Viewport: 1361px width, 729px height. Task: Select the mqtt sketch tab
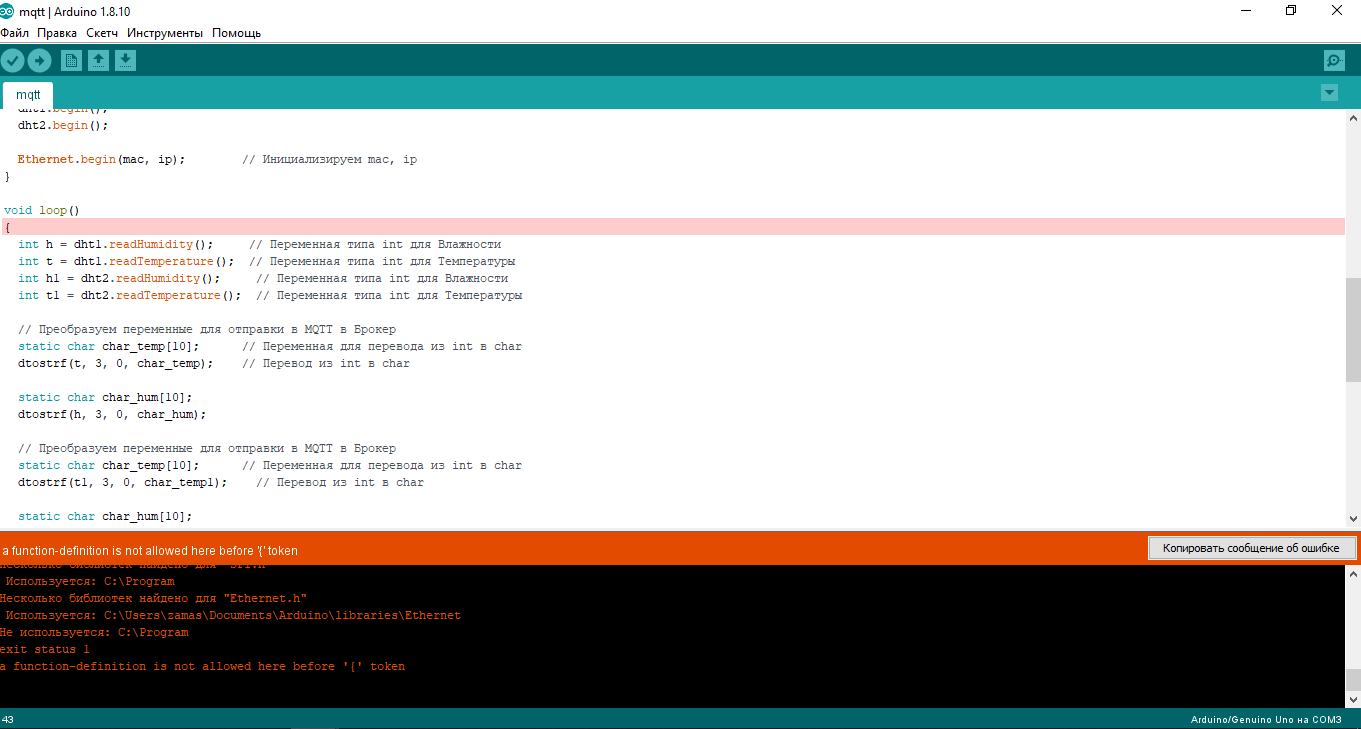click(27, 93)
